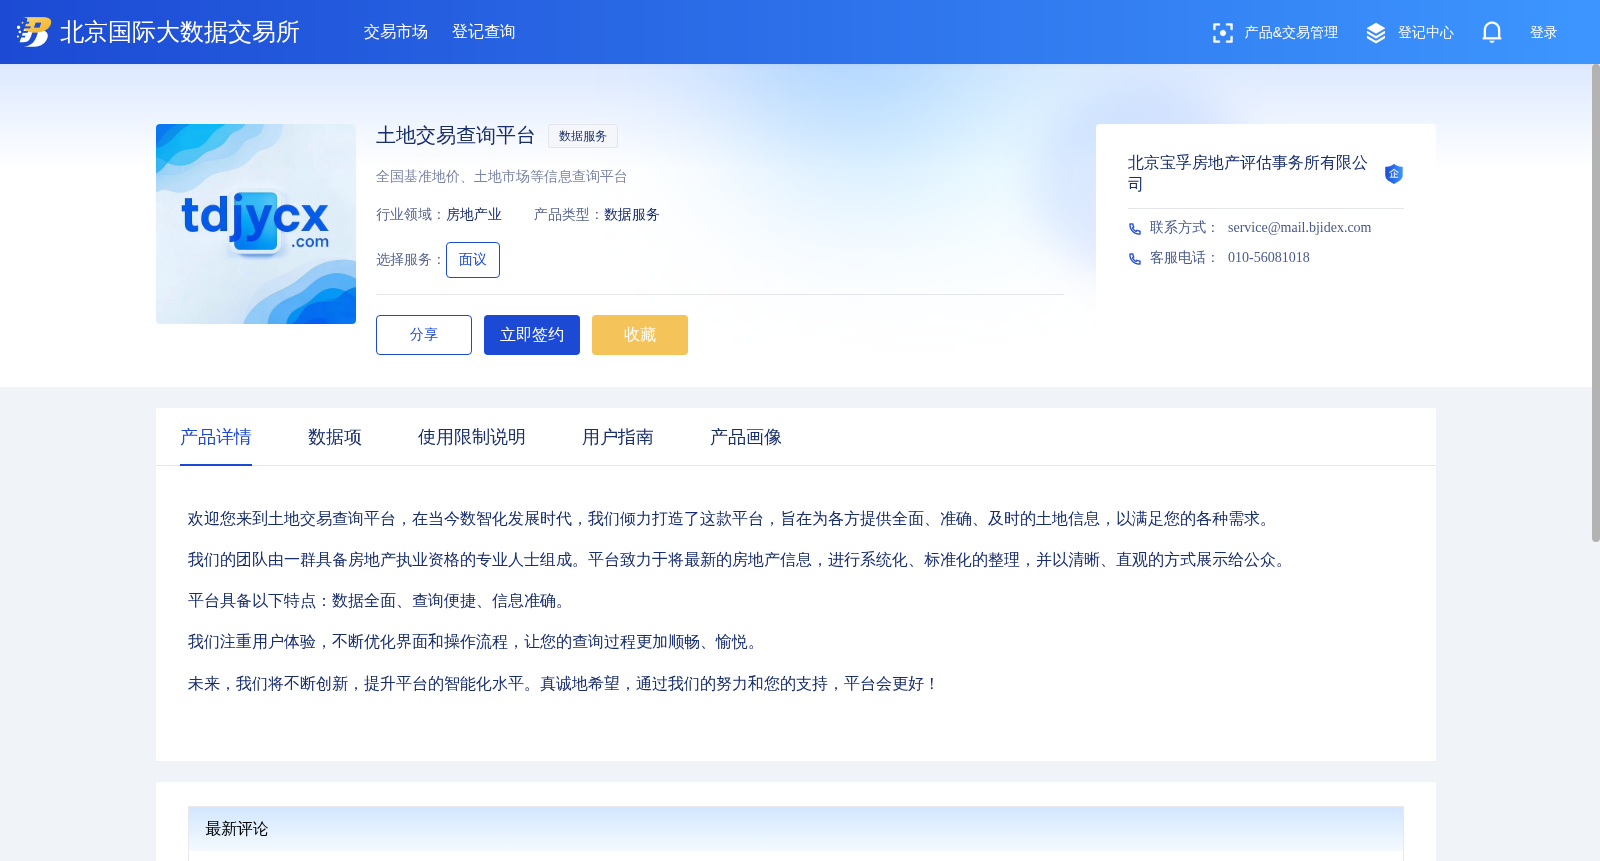Click email service@mail.bjidex.com
Screen dimensions: 1600x861
pos(1300,228)
